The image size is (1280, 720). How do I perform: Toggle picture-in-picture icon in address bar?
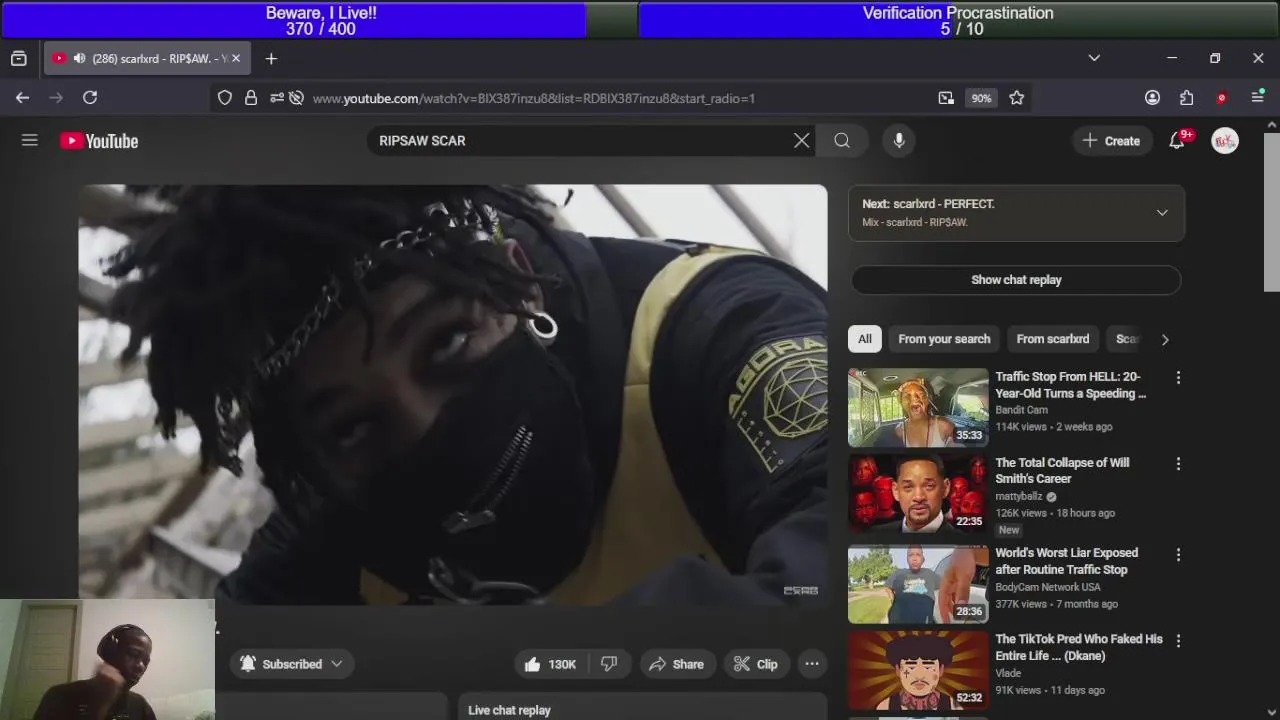[x=946, y=98]
